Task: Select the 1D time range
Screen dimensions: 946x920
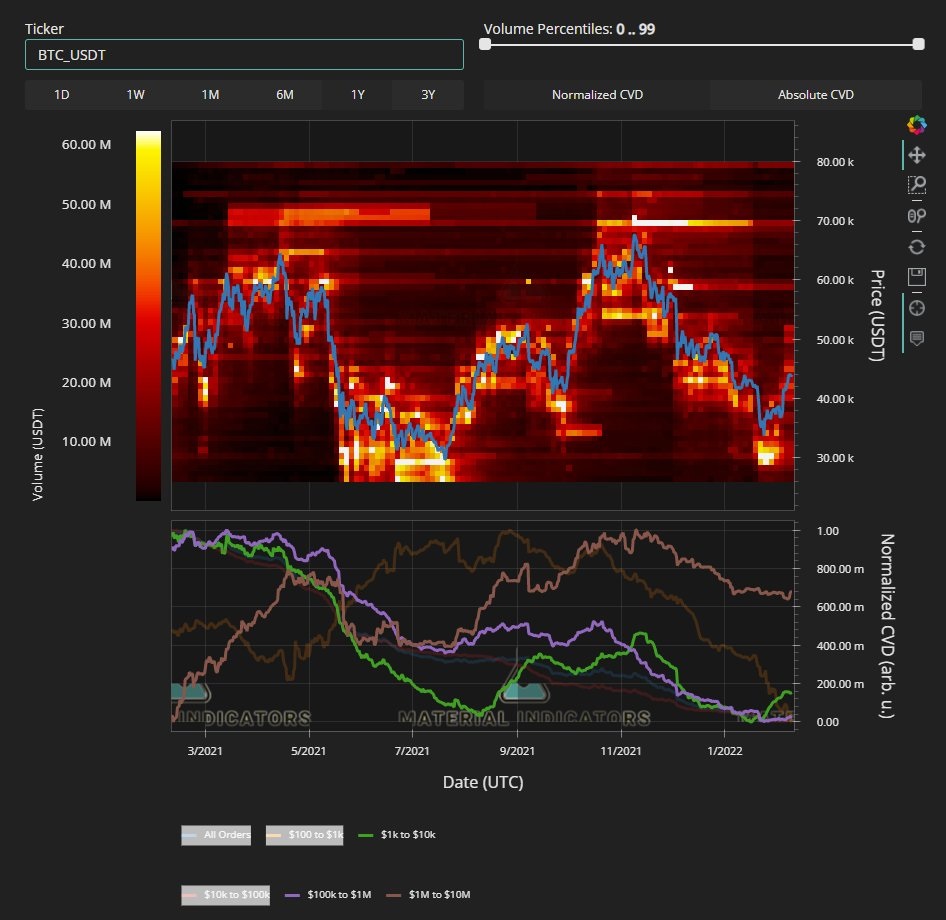Action: coord(62,95)
